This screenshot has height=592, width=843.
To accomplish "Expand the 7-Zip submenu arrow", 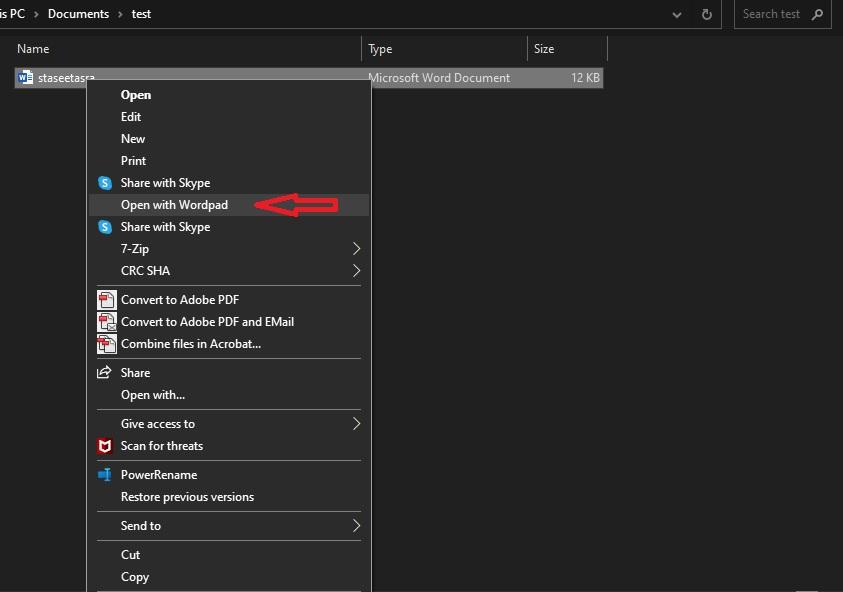I will click(356, 248).
